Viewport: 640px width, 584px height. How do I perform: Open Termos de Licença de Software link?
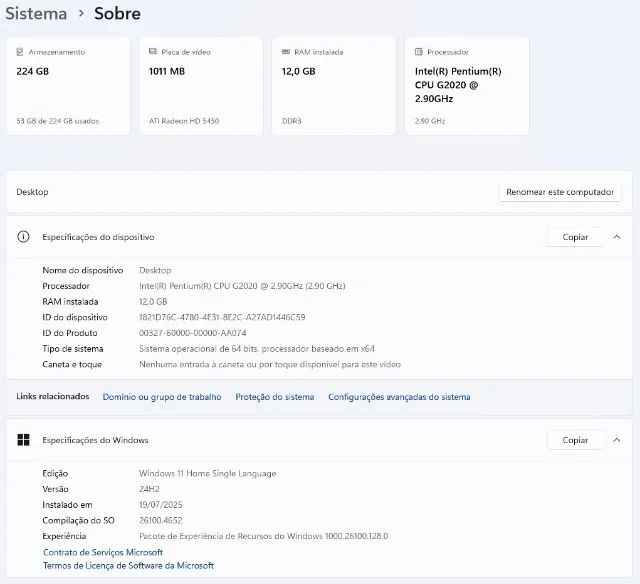pos(128,566)
